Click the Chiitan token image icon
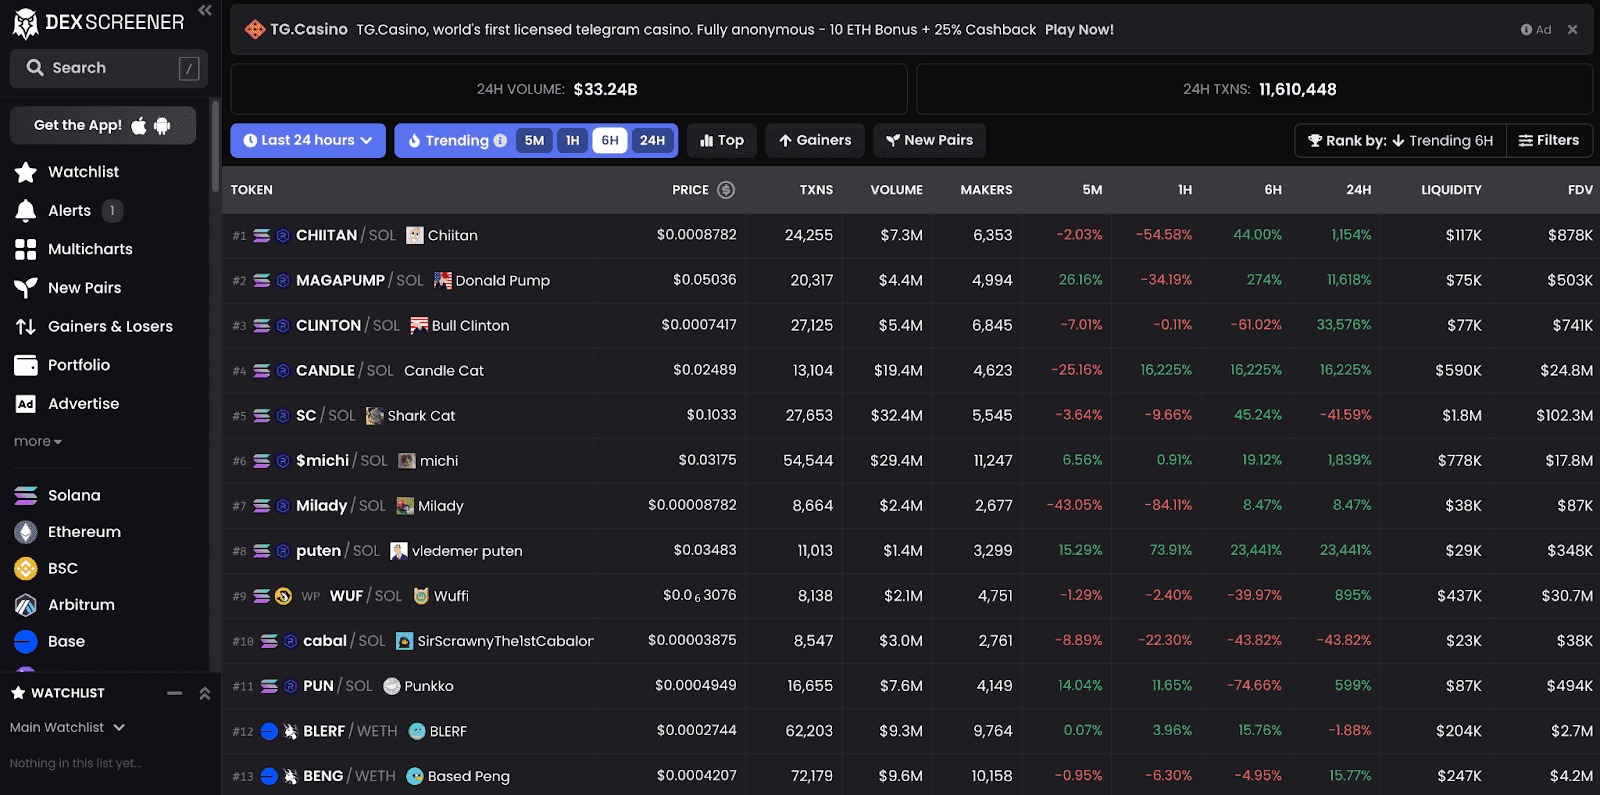This screenshot has width=1600, height=795. click(x=415, y=236)
